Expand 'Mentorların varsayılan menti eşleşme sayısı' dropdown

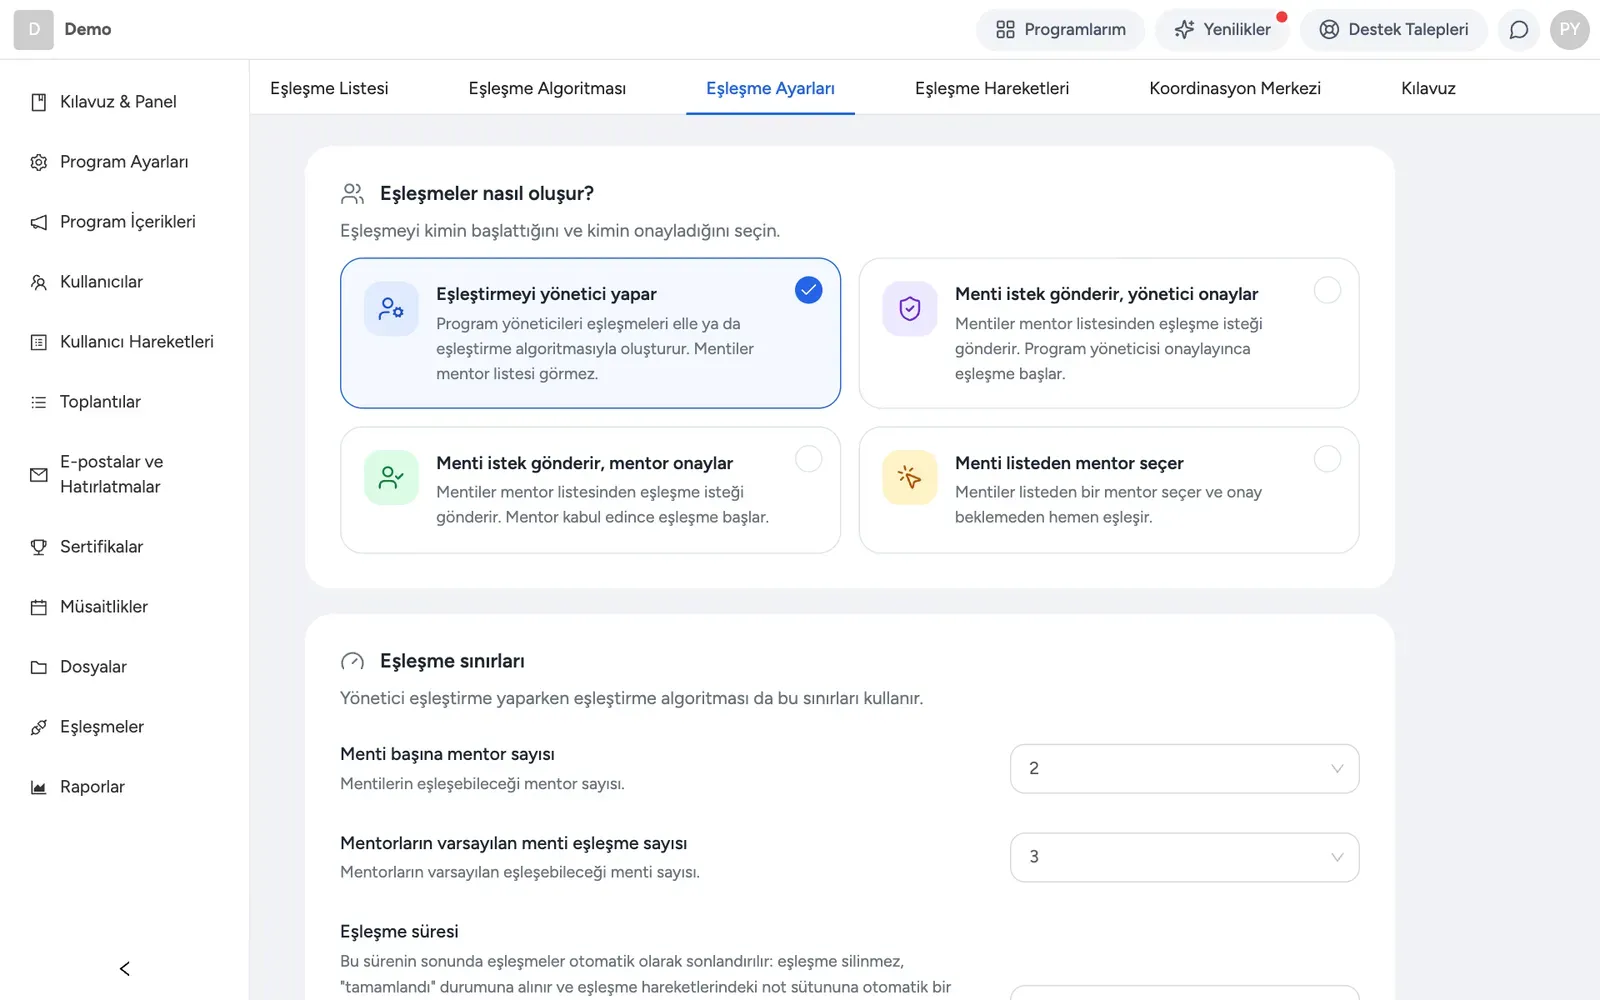point(1185,857)
